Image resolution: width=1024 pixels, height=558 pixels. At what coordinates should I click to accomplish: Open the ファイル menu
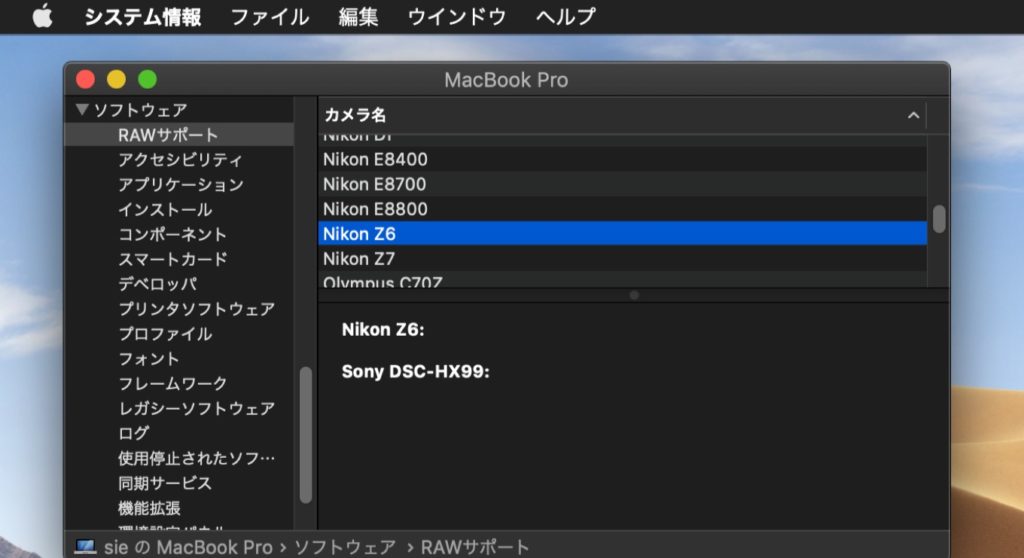pos(270,16)
